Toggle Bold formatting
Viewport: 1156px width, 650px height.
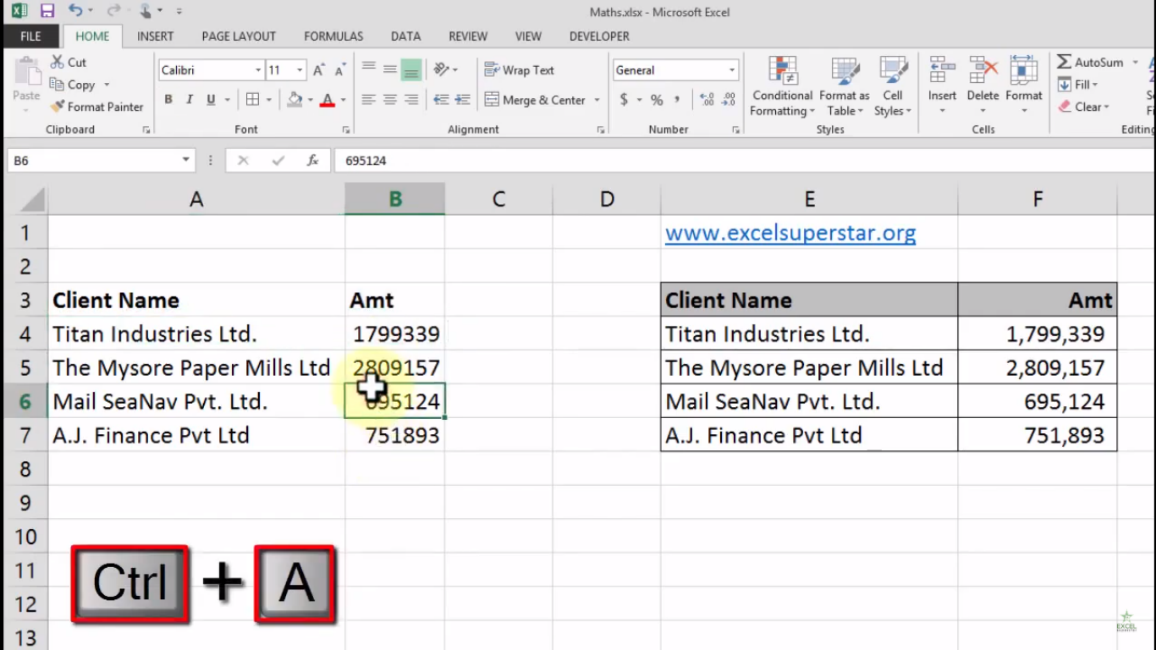click(168, 99)
